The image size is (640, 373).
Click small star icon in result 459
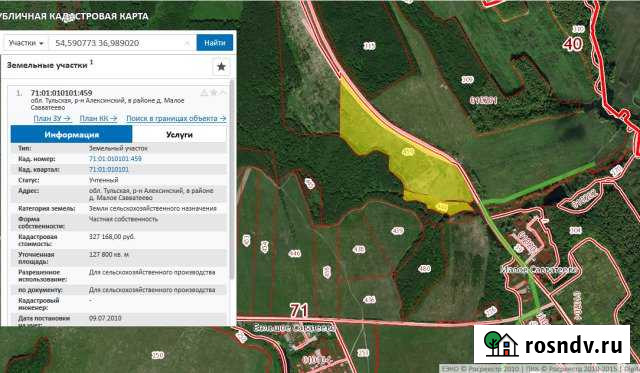coord(213,93)
